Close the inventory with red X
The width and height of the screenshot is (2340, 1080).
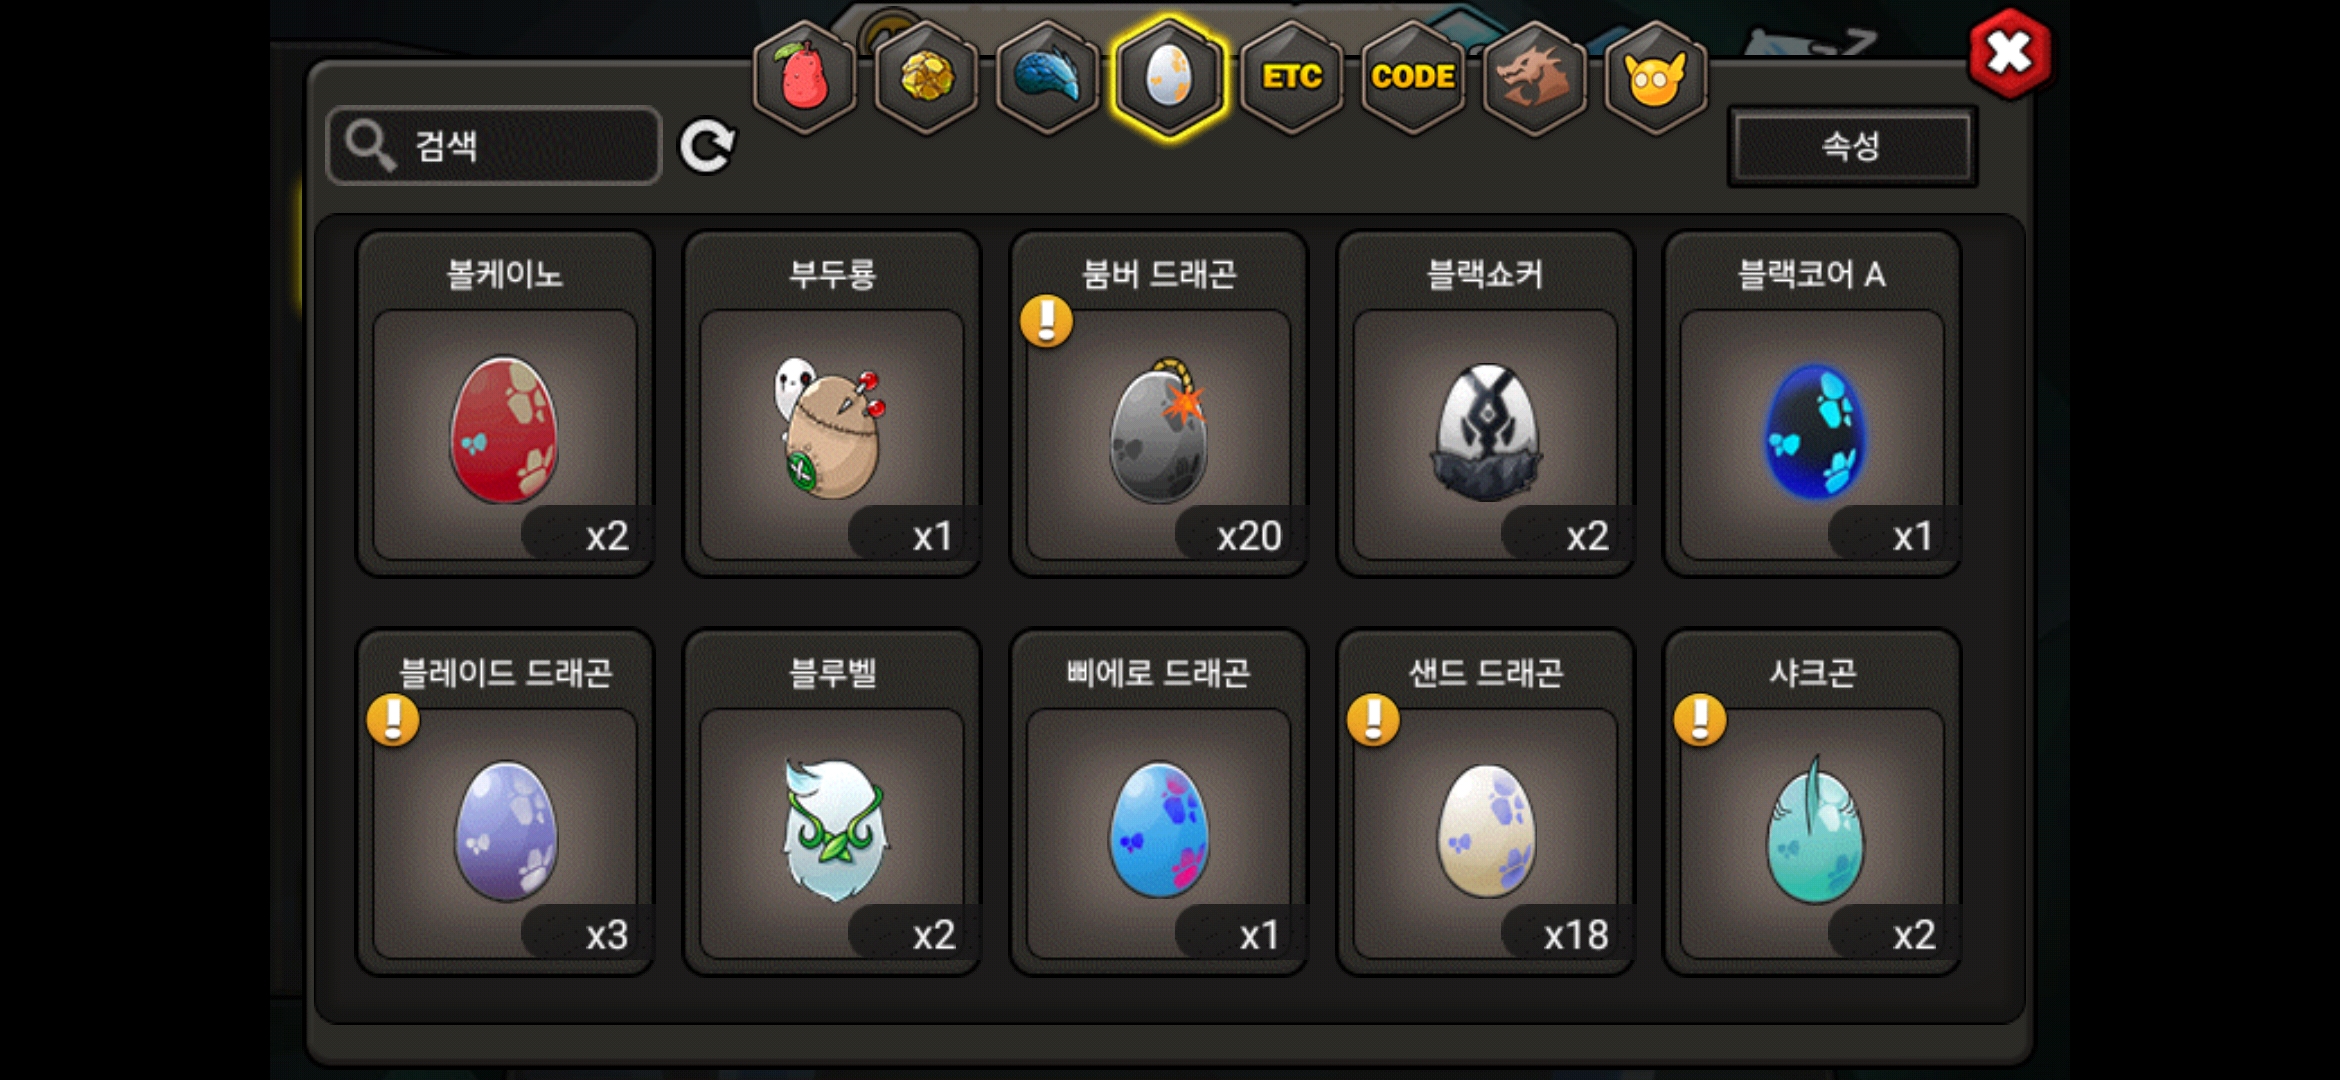2009,53
